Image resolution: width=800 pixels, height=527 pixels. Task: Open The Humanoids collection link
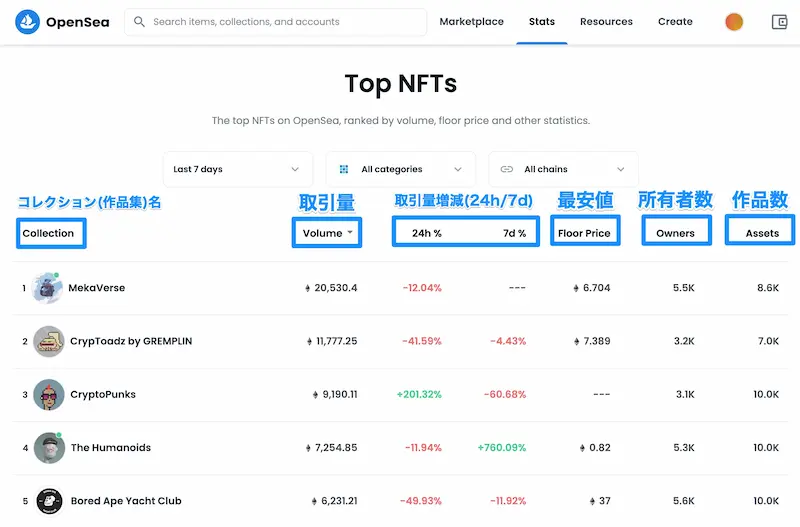[x=111, y=447]
